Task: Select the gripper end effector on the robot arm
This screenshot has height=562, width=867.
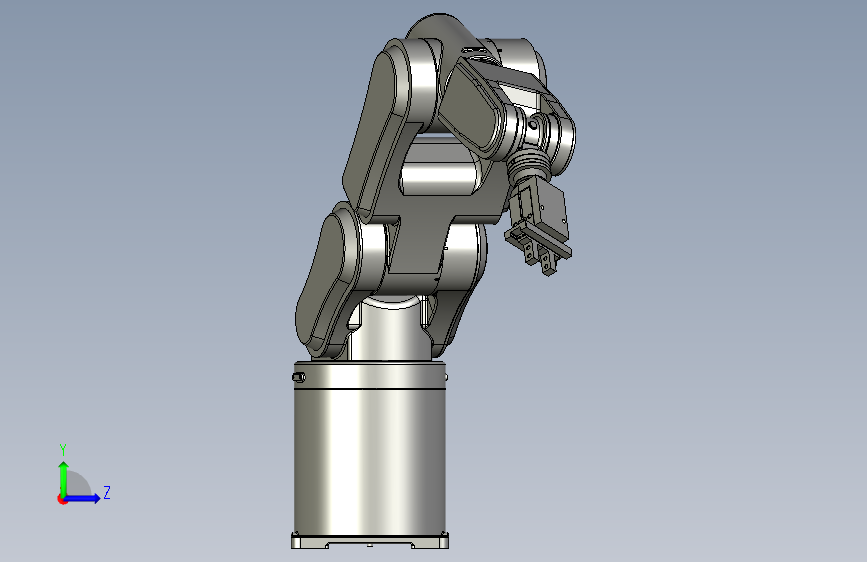Action: [540, 227]
